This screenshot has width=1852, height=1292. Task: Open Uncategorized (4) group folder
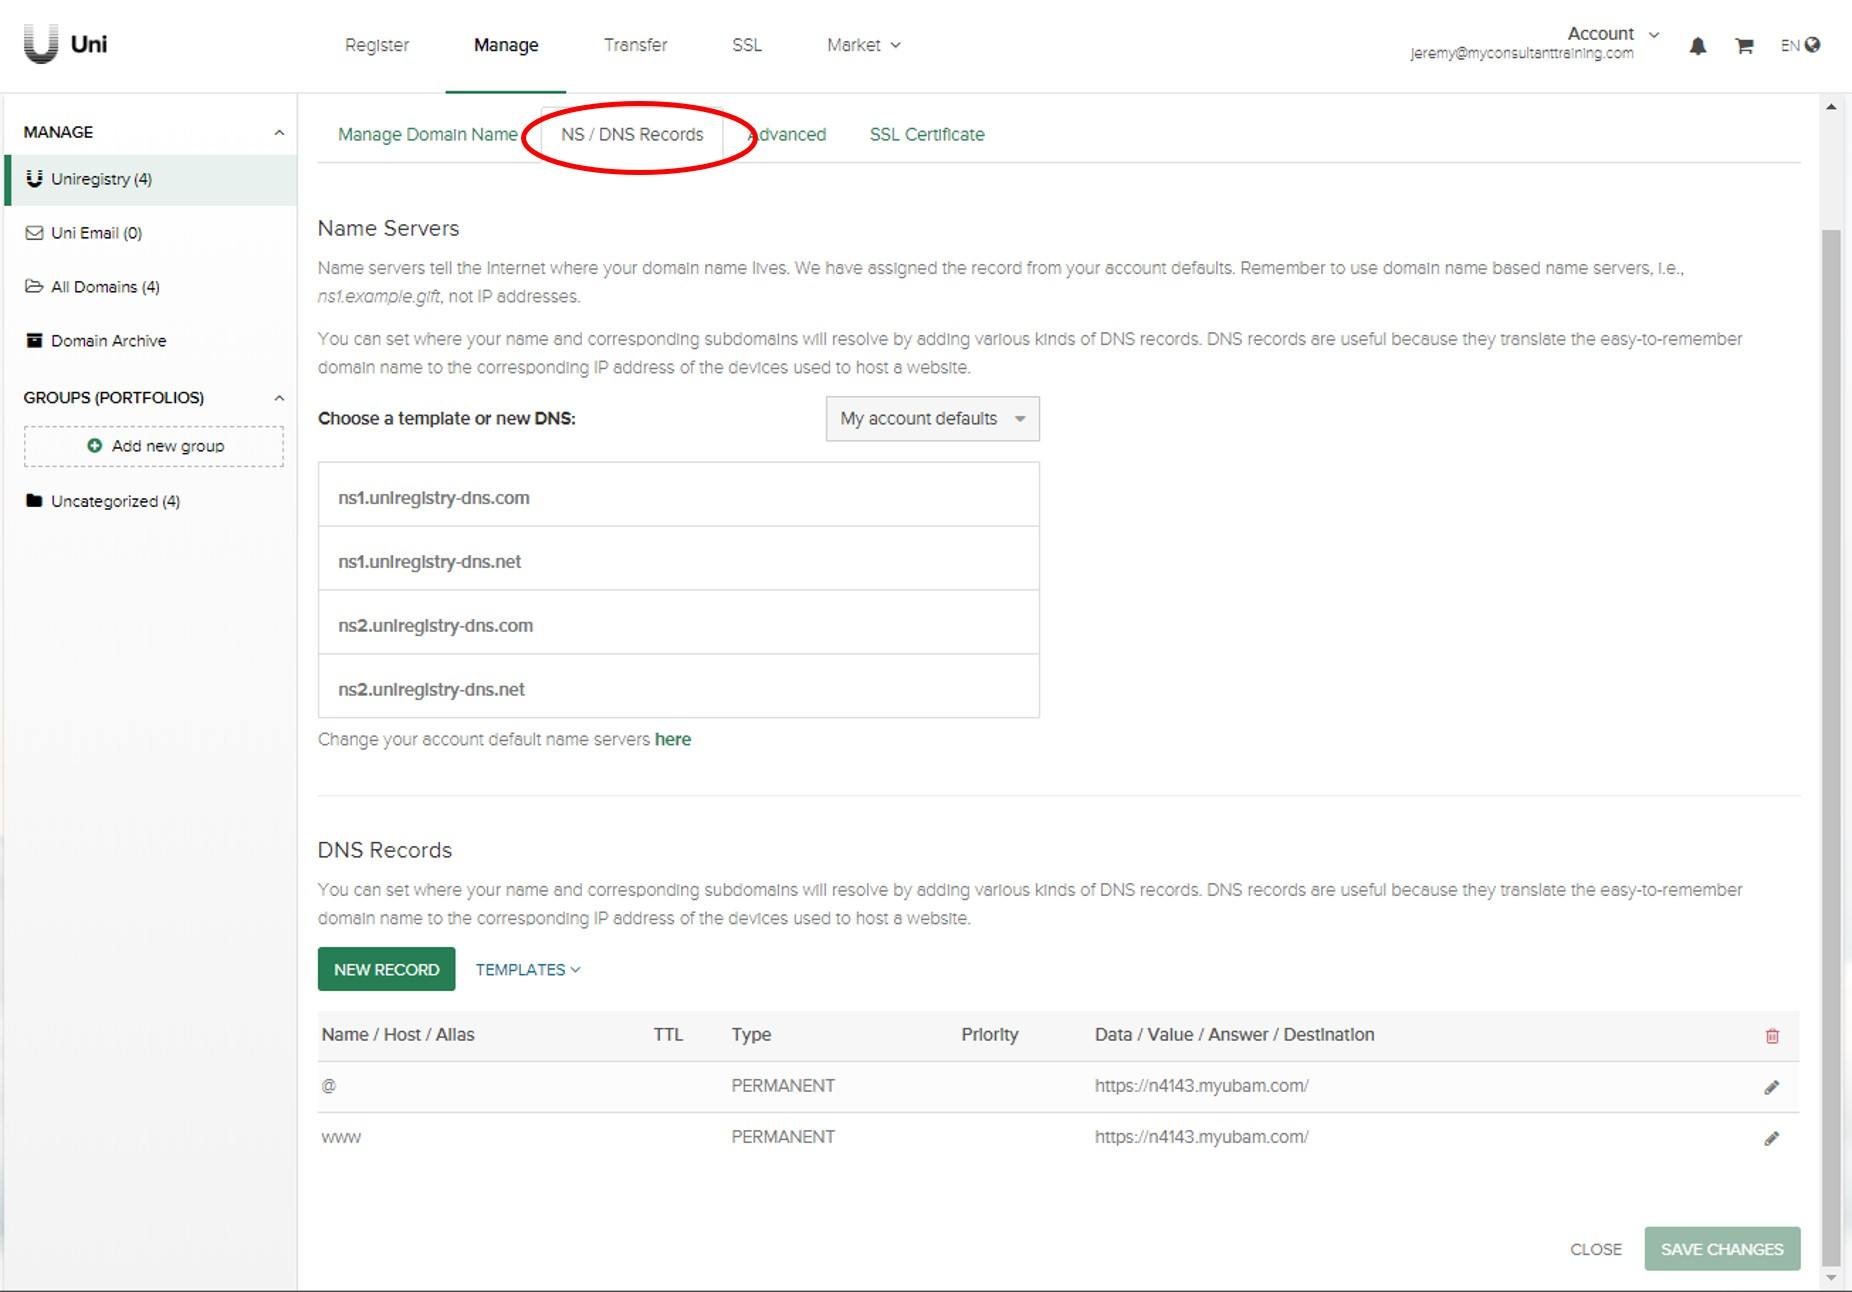[x=103, y=501]
